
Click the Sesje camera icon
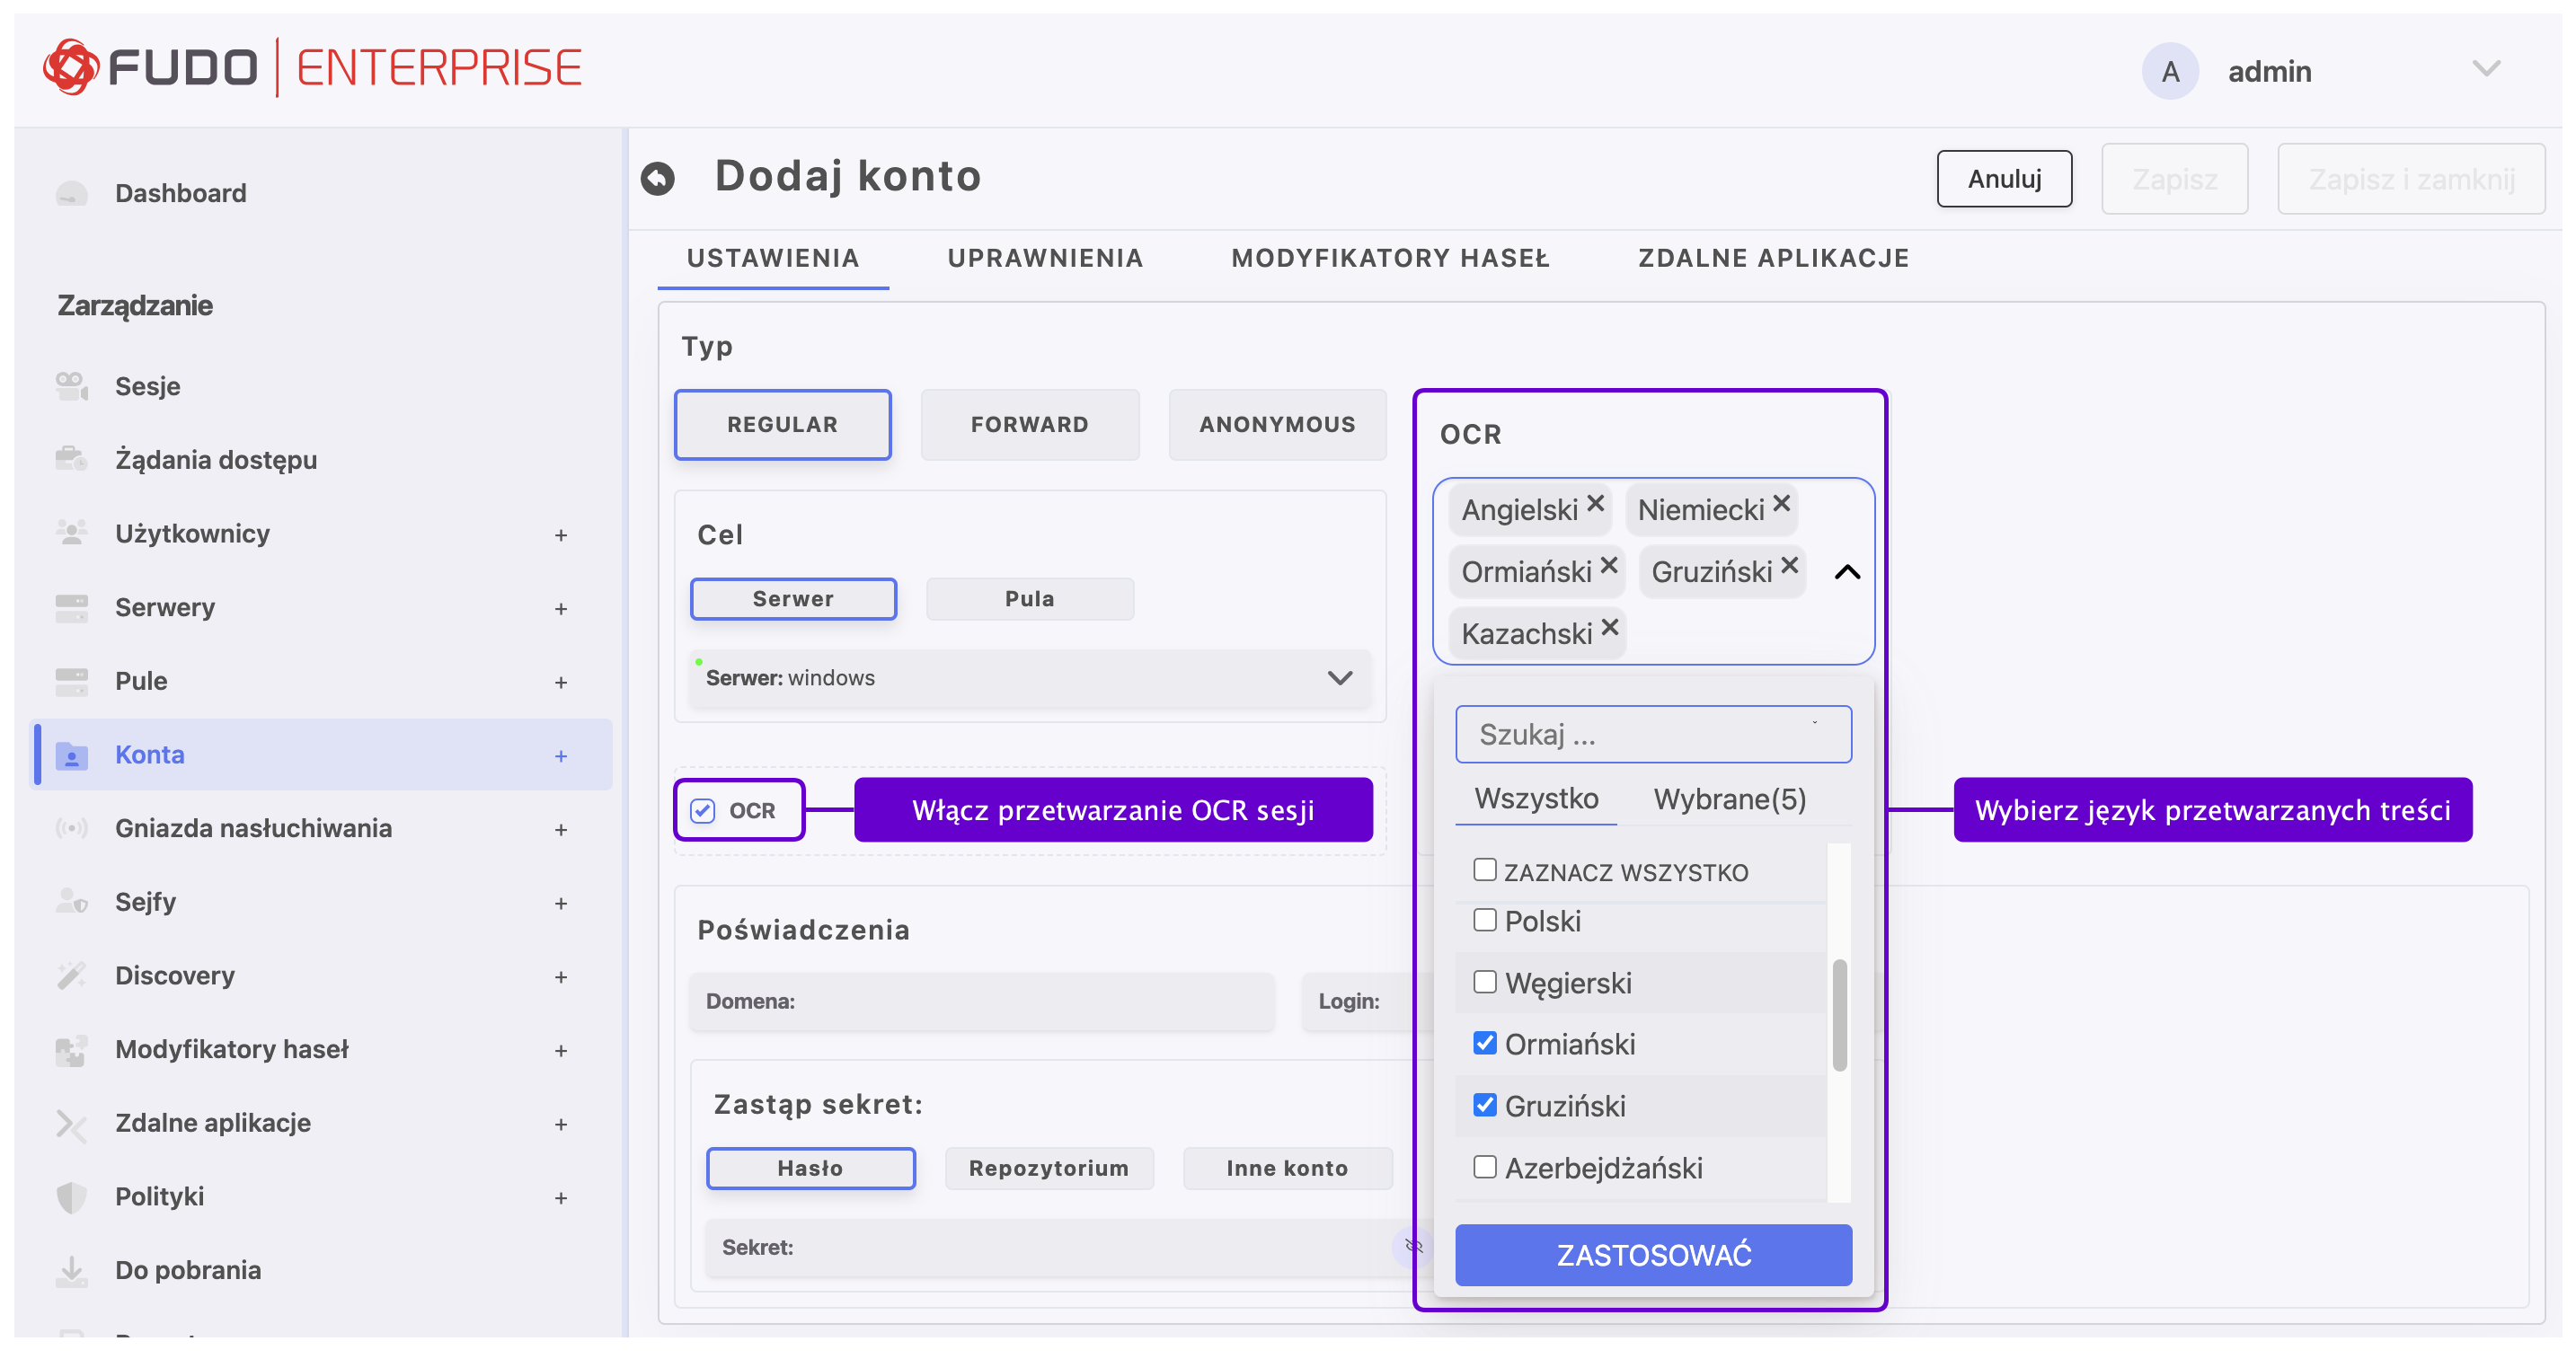tap(72, 386)
